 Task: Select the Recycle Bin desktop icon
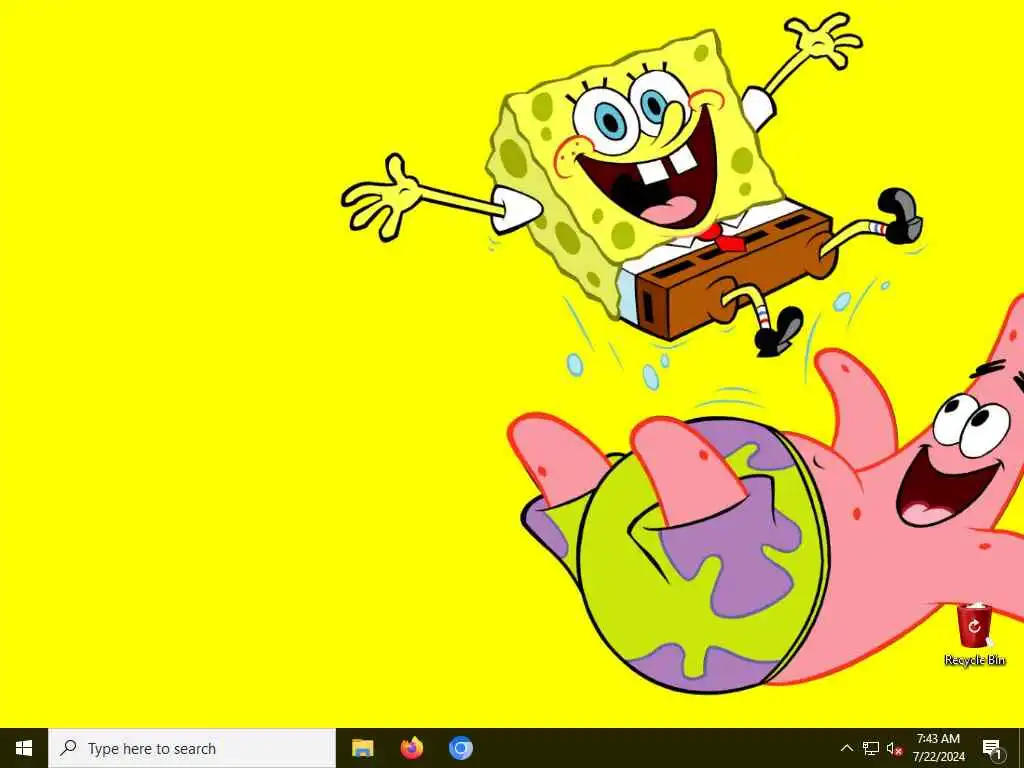pos(974,634)
